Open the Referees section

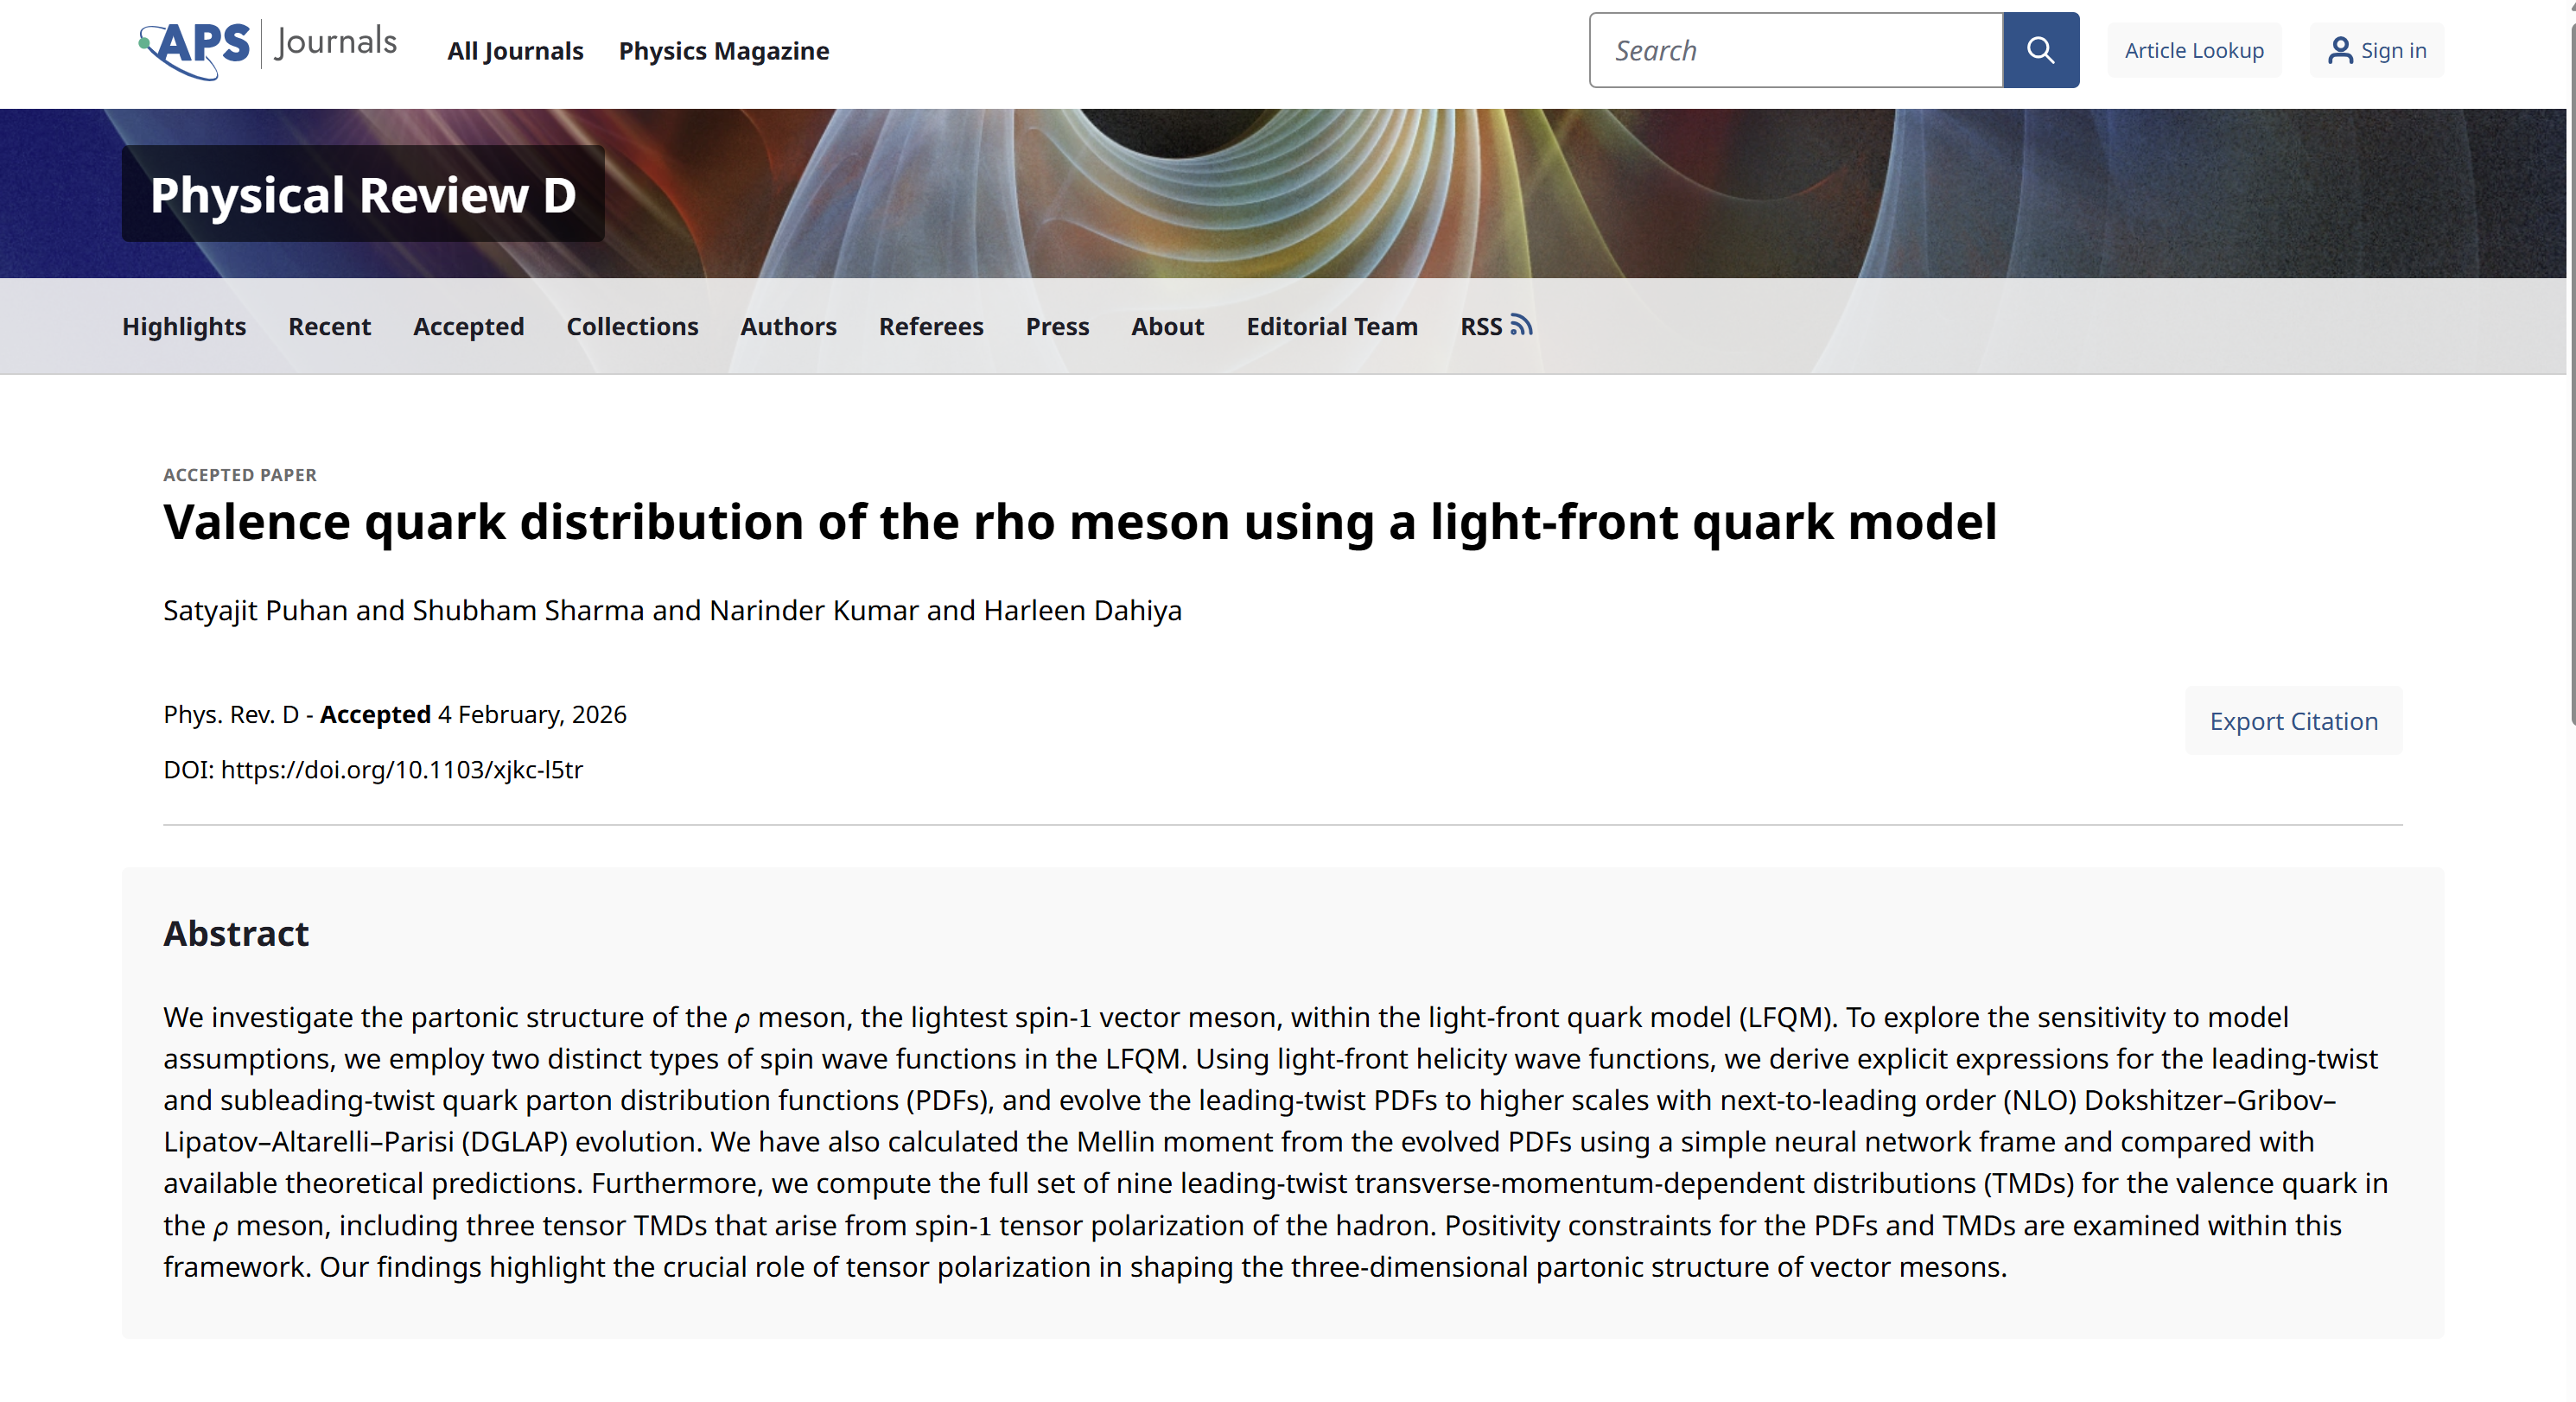click(931, 326)
